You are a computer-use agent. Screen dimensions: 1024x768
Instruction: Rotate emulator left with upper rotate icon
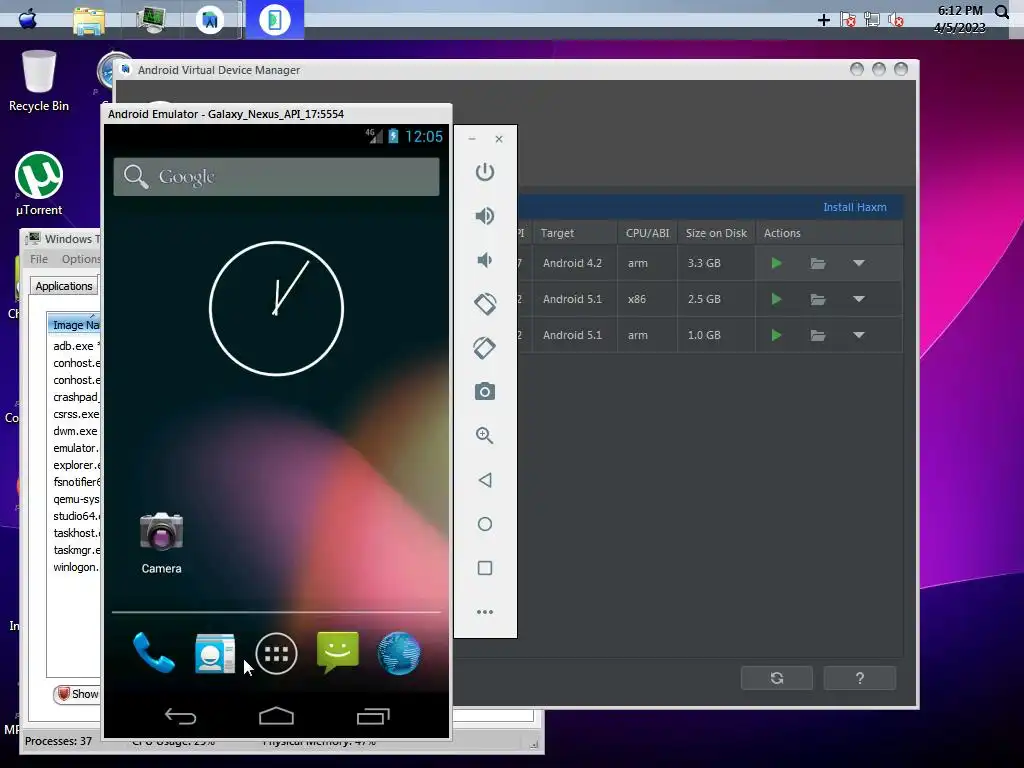(485, 304)
